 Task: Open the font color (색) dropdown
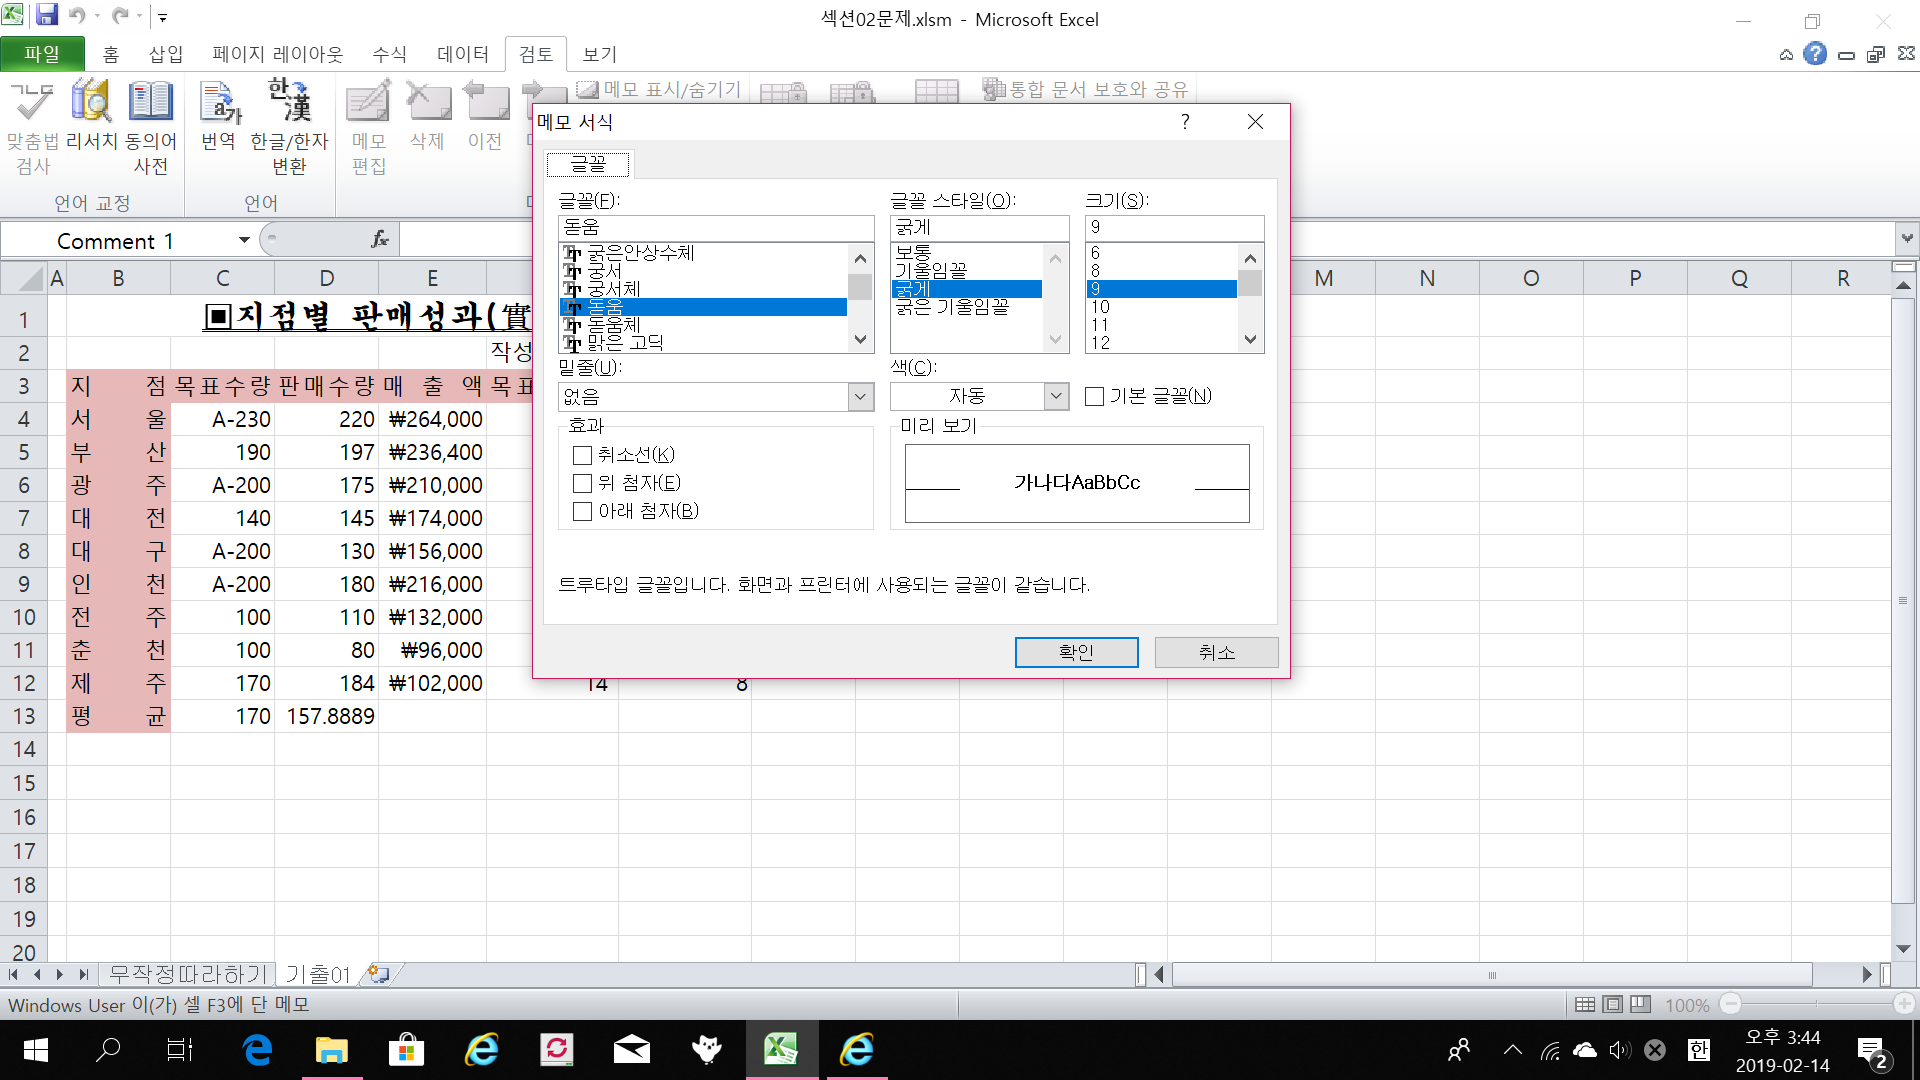tap(1056, 397)
